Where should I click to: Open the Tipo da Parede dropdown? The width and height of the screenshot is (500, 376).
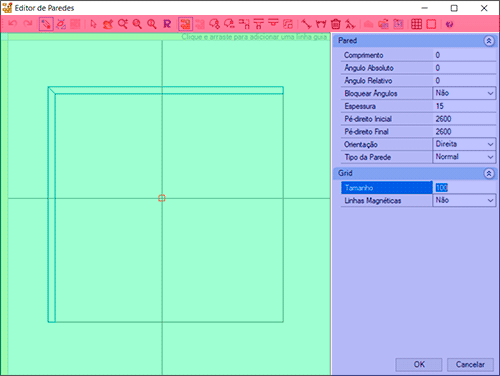coord(464,157)
